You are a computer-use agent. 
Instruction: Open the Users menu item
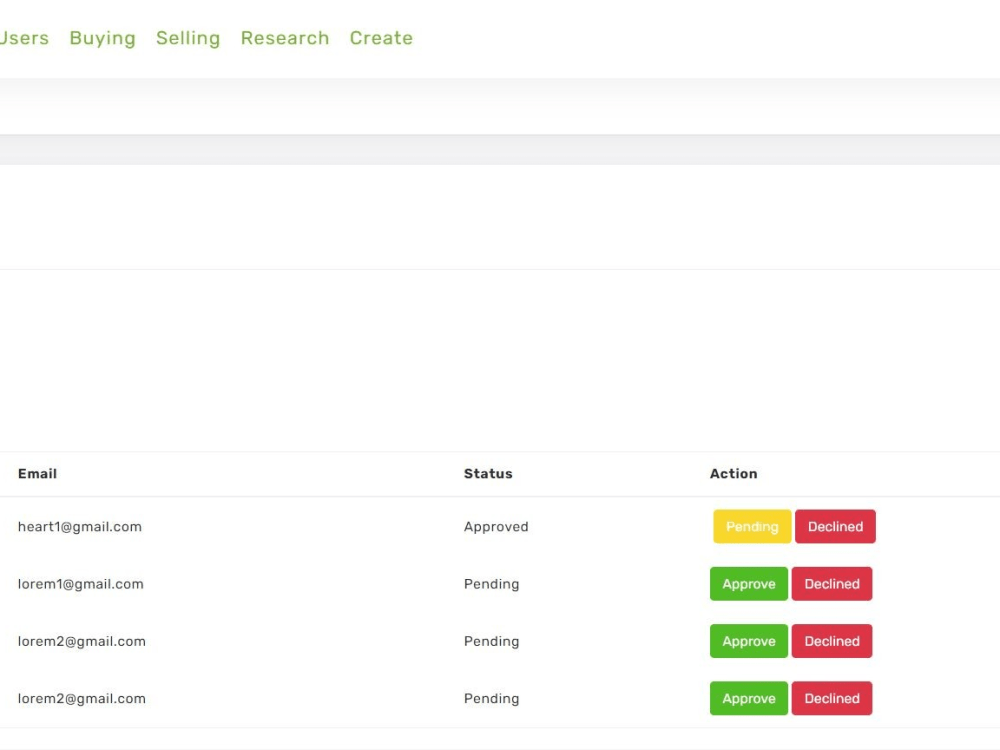coord(24,38)
